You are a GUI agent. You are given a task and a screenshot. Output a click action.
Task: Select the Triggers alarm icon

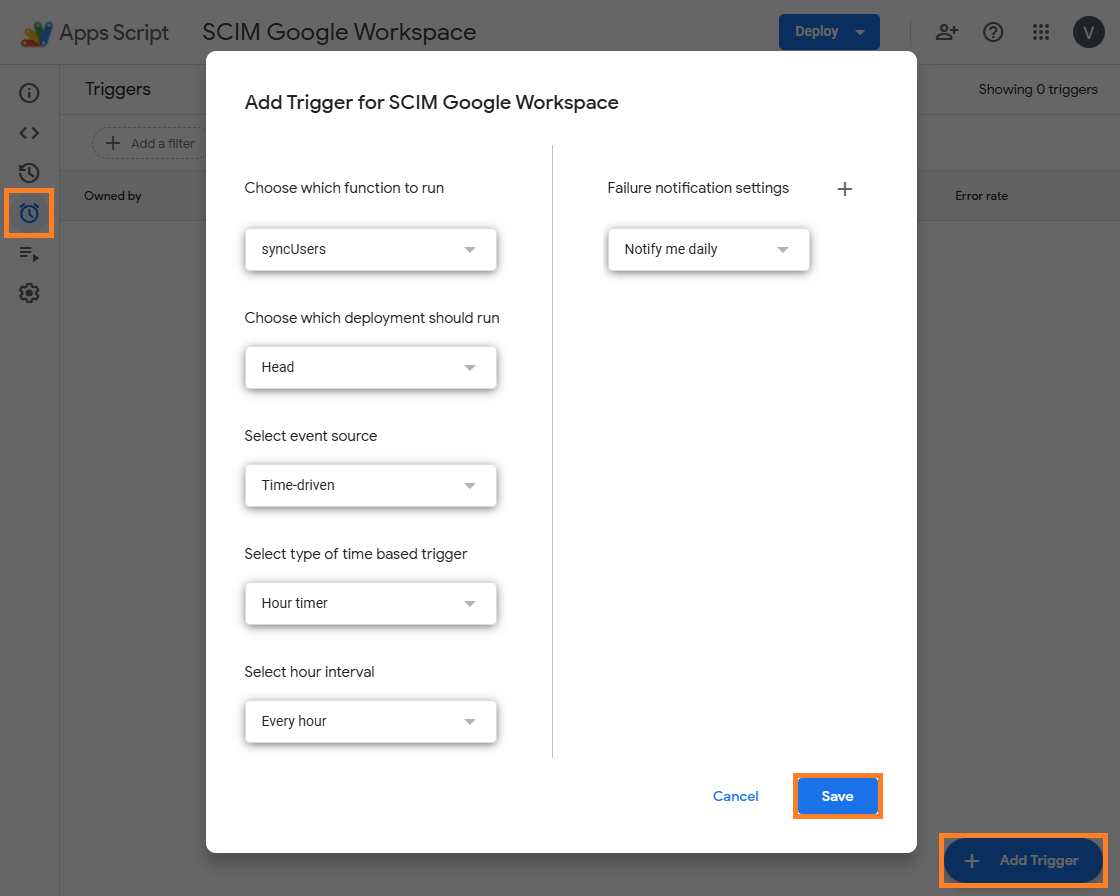point(28,213)
